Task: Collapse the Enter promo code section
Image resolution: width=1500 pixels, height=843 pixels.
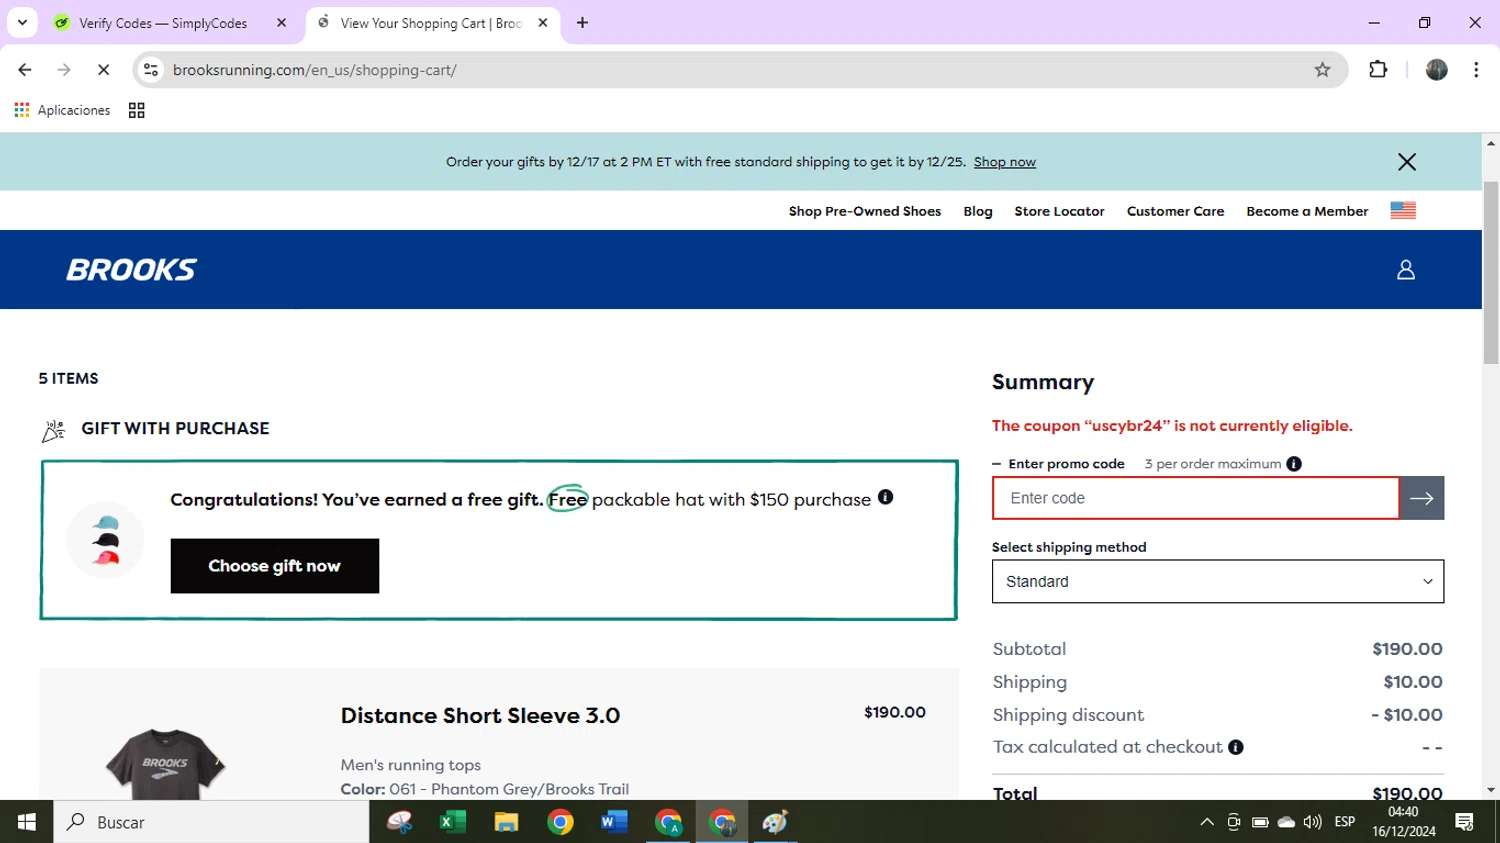Action: [1058, 464]
